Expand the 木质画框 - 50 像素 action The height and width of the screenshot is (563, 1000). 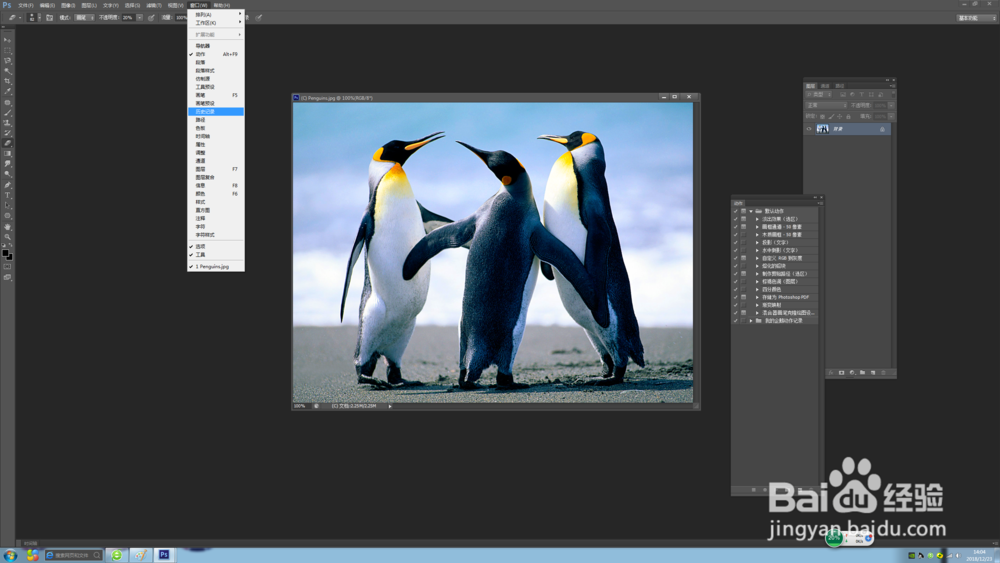[x=758, y=235]
